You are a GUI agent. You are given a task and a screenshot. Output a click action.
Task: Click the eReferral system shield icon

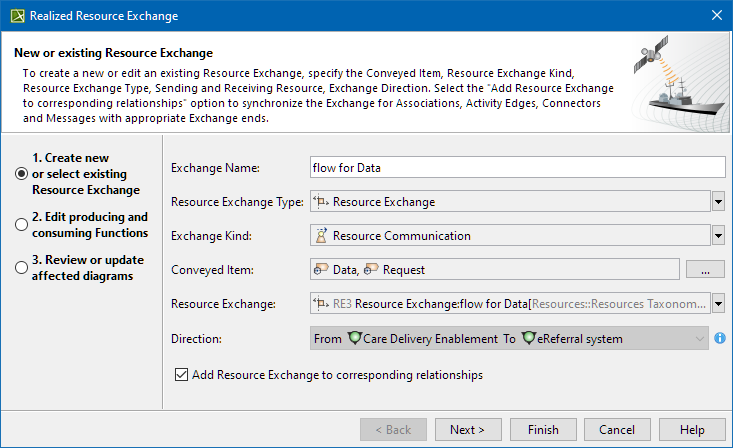(527, 339)
